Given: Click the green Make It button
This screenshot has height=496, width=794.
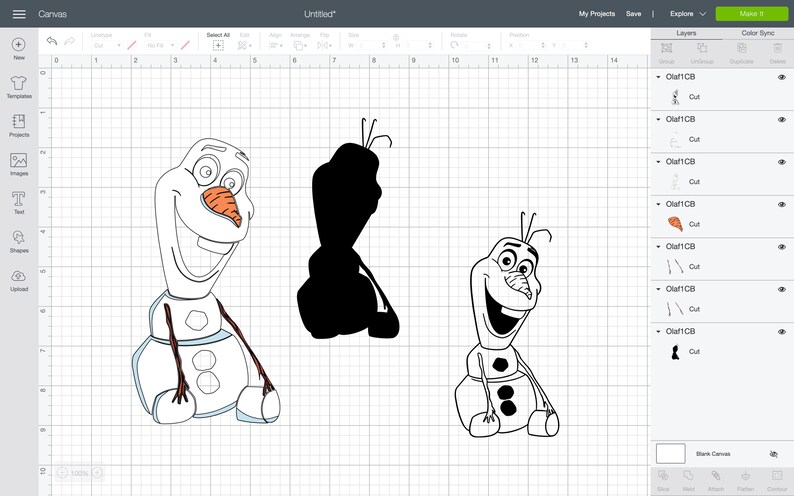Looking at the screenshot, I should point(751,14).
